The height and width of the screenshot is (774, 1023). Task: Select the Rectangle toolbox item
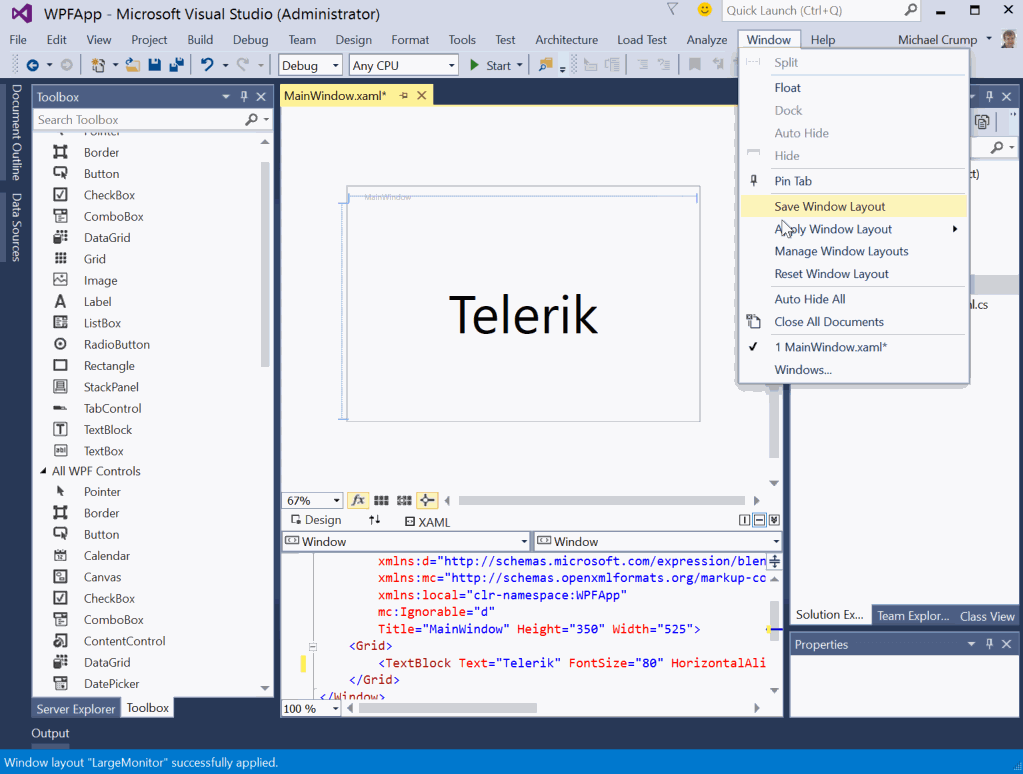coord(109,366)
